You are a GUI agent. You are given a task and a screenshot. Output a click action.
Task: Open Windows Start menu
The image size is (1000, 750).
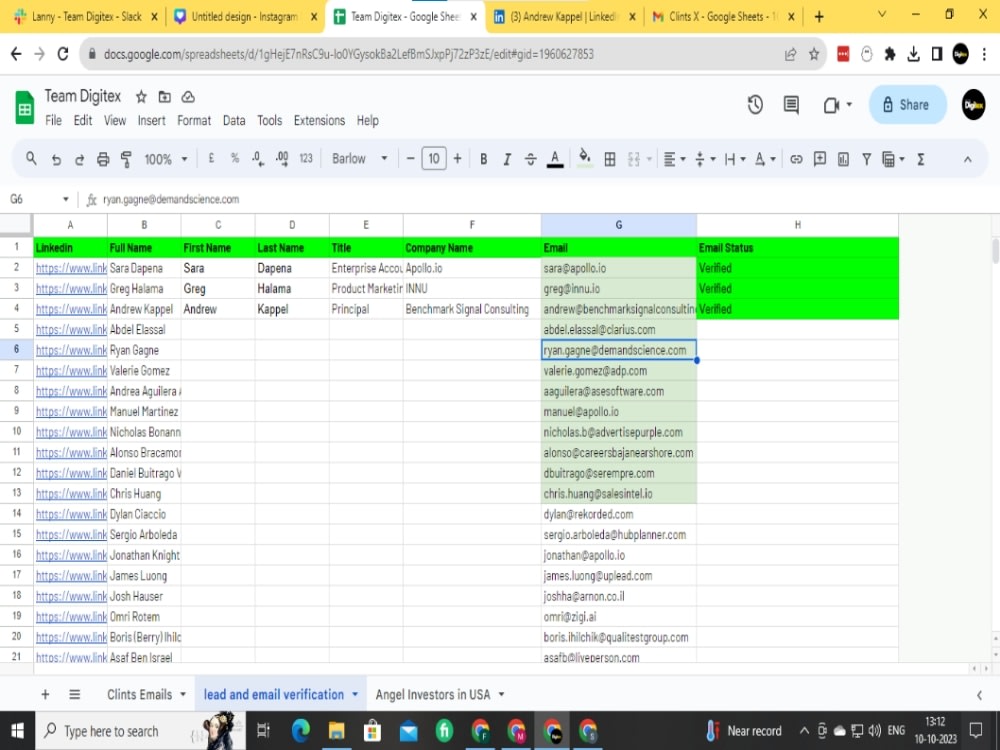tap(18, 731)
